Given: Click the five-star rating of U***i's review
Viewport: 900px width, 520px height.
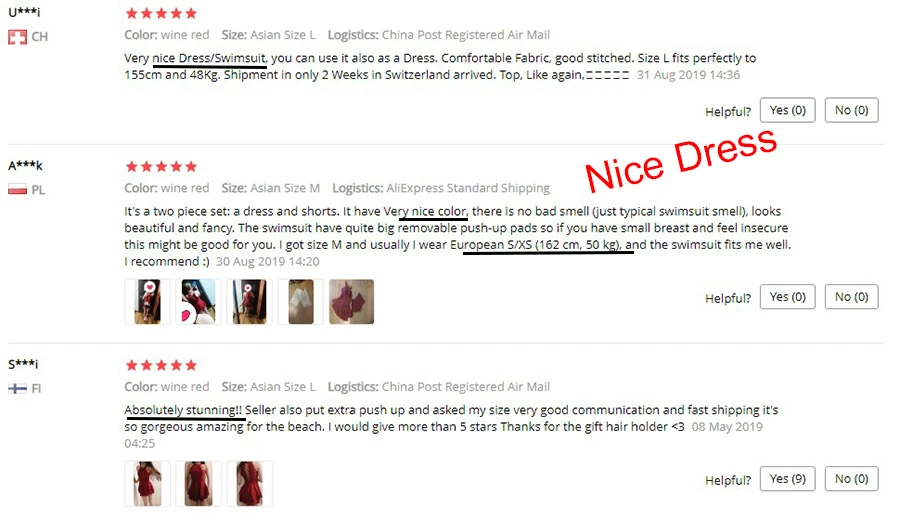Looking at the screenshot, I should pos(161,13).
